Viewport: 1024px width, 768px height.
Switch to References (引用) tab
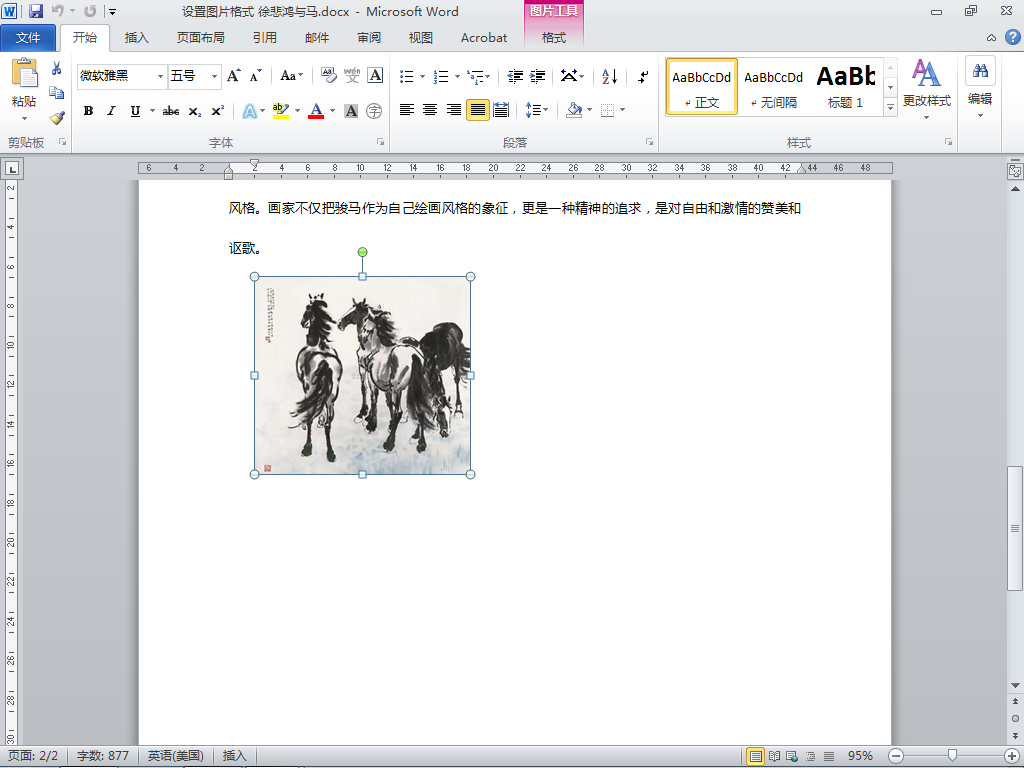[x=264, y=38]
